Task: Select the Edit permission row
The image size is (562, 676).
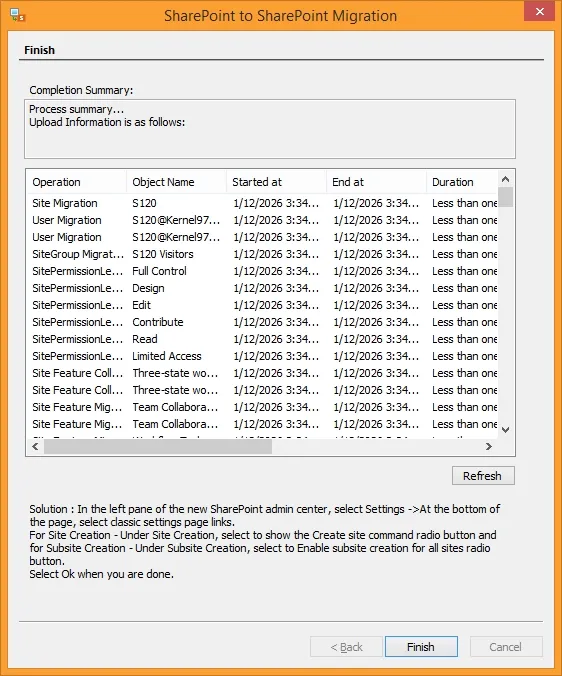Action: [262, 305]
